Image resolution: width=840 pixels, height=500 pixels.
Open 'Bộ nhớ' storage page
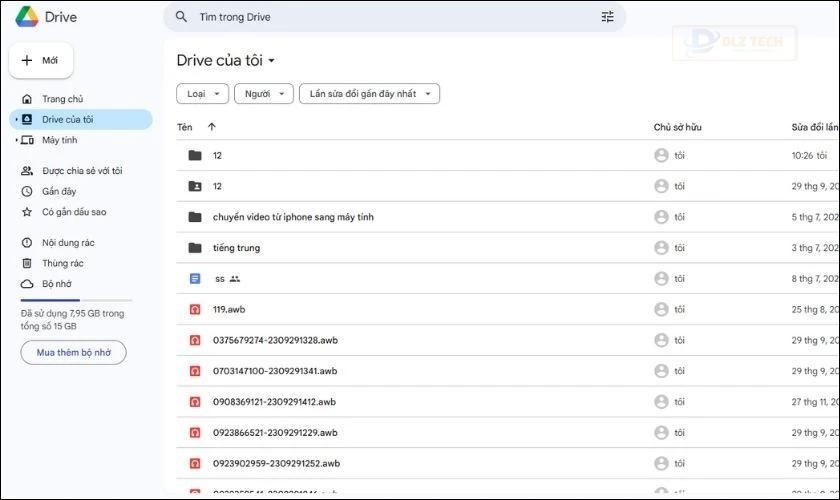click(56, 284)
